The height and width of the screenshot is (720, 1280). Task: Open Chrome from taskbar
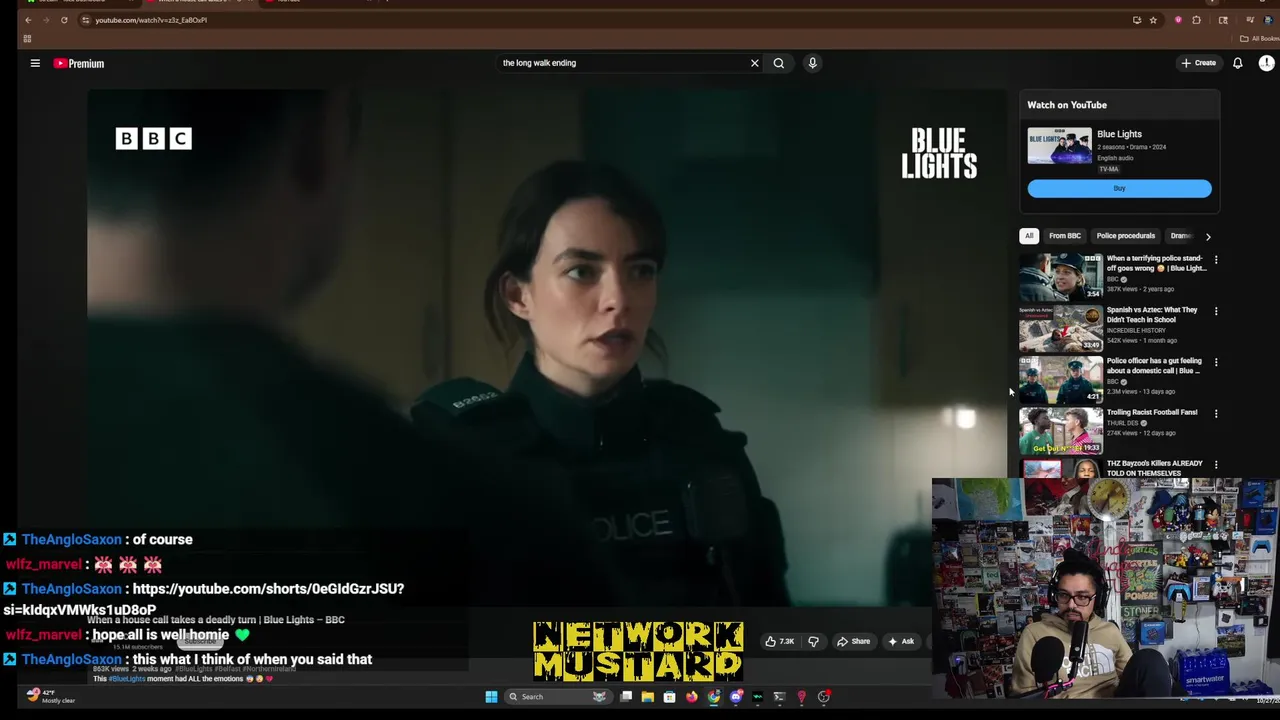point(713,697)
